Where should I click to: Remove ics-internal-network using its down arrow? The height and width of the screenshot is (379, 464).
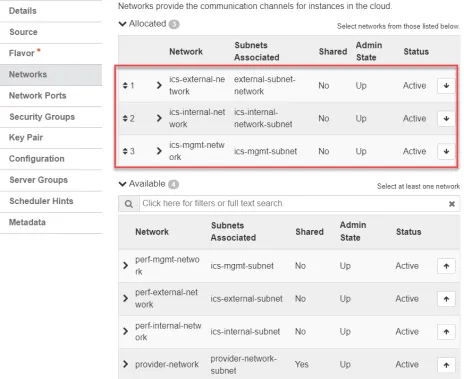point(446,118)
